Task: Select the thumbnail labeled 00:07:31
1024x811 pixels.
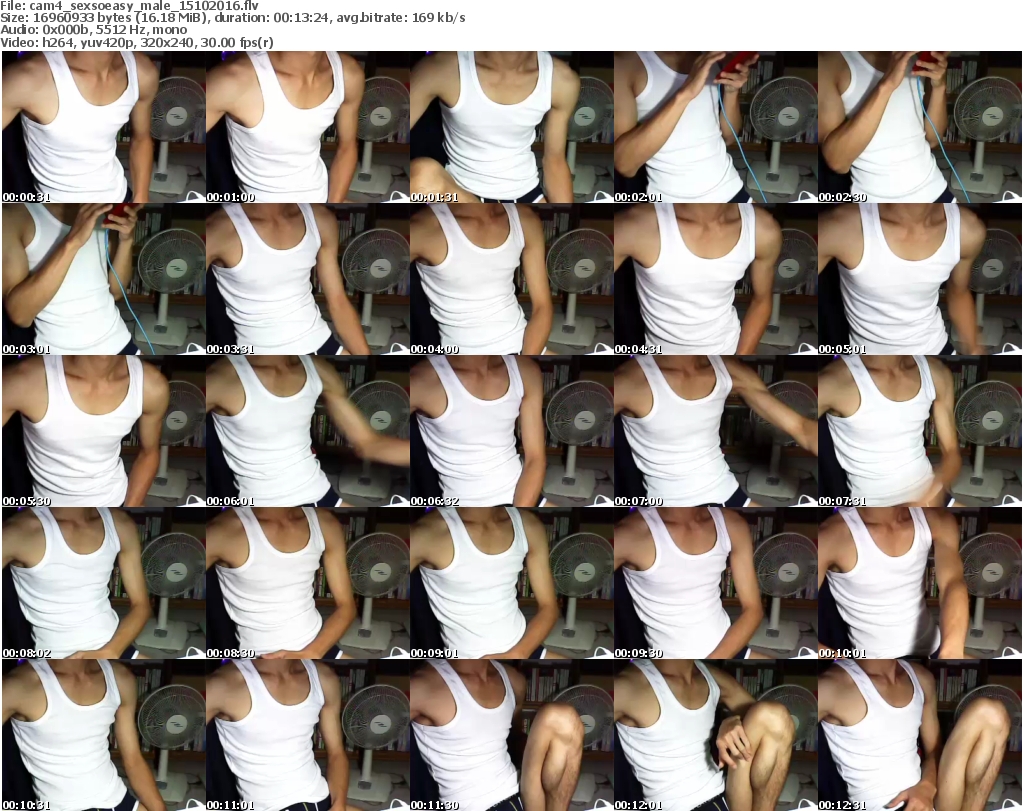Action: (920, 431)
